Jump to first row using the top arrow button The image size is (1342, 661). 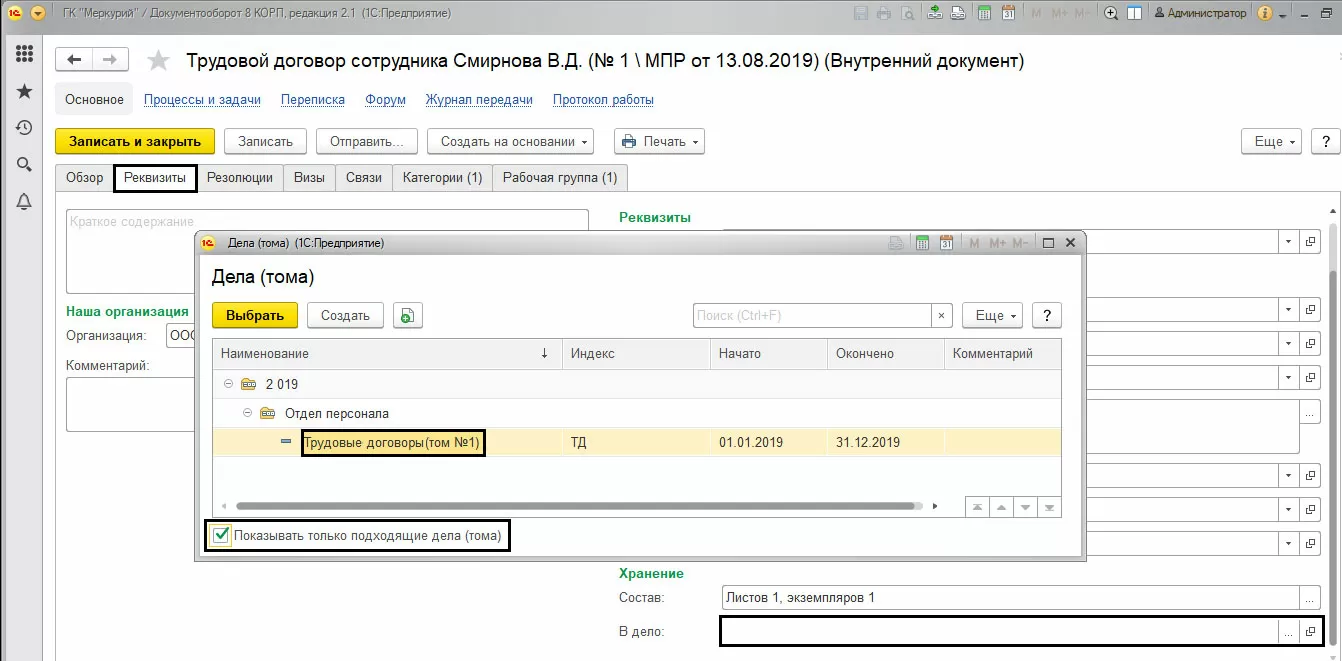(x=976, y=507)
